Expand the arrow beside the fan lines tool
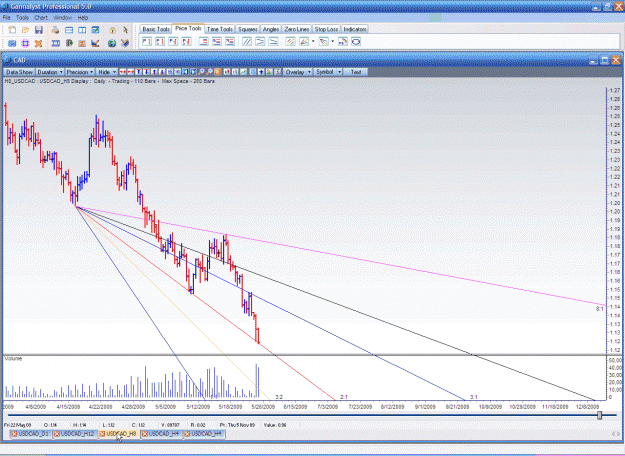Viewport: 625px width, 456px height. [x=313, y=41]
